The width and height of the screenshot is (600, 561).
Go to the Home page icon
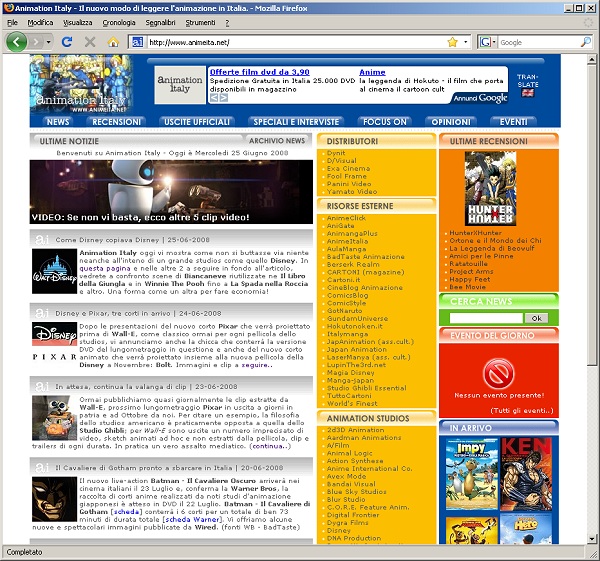pos(113,42)
